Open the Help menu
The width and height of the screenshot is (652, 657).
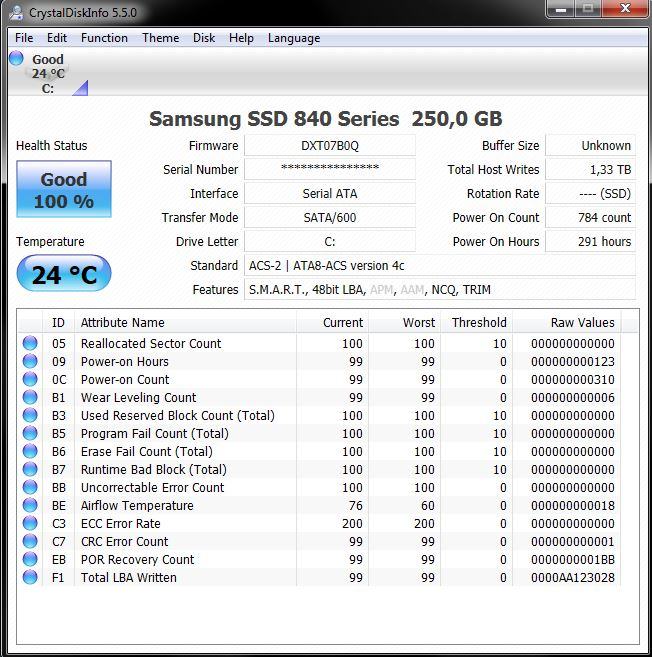click(x=241, y=38)
